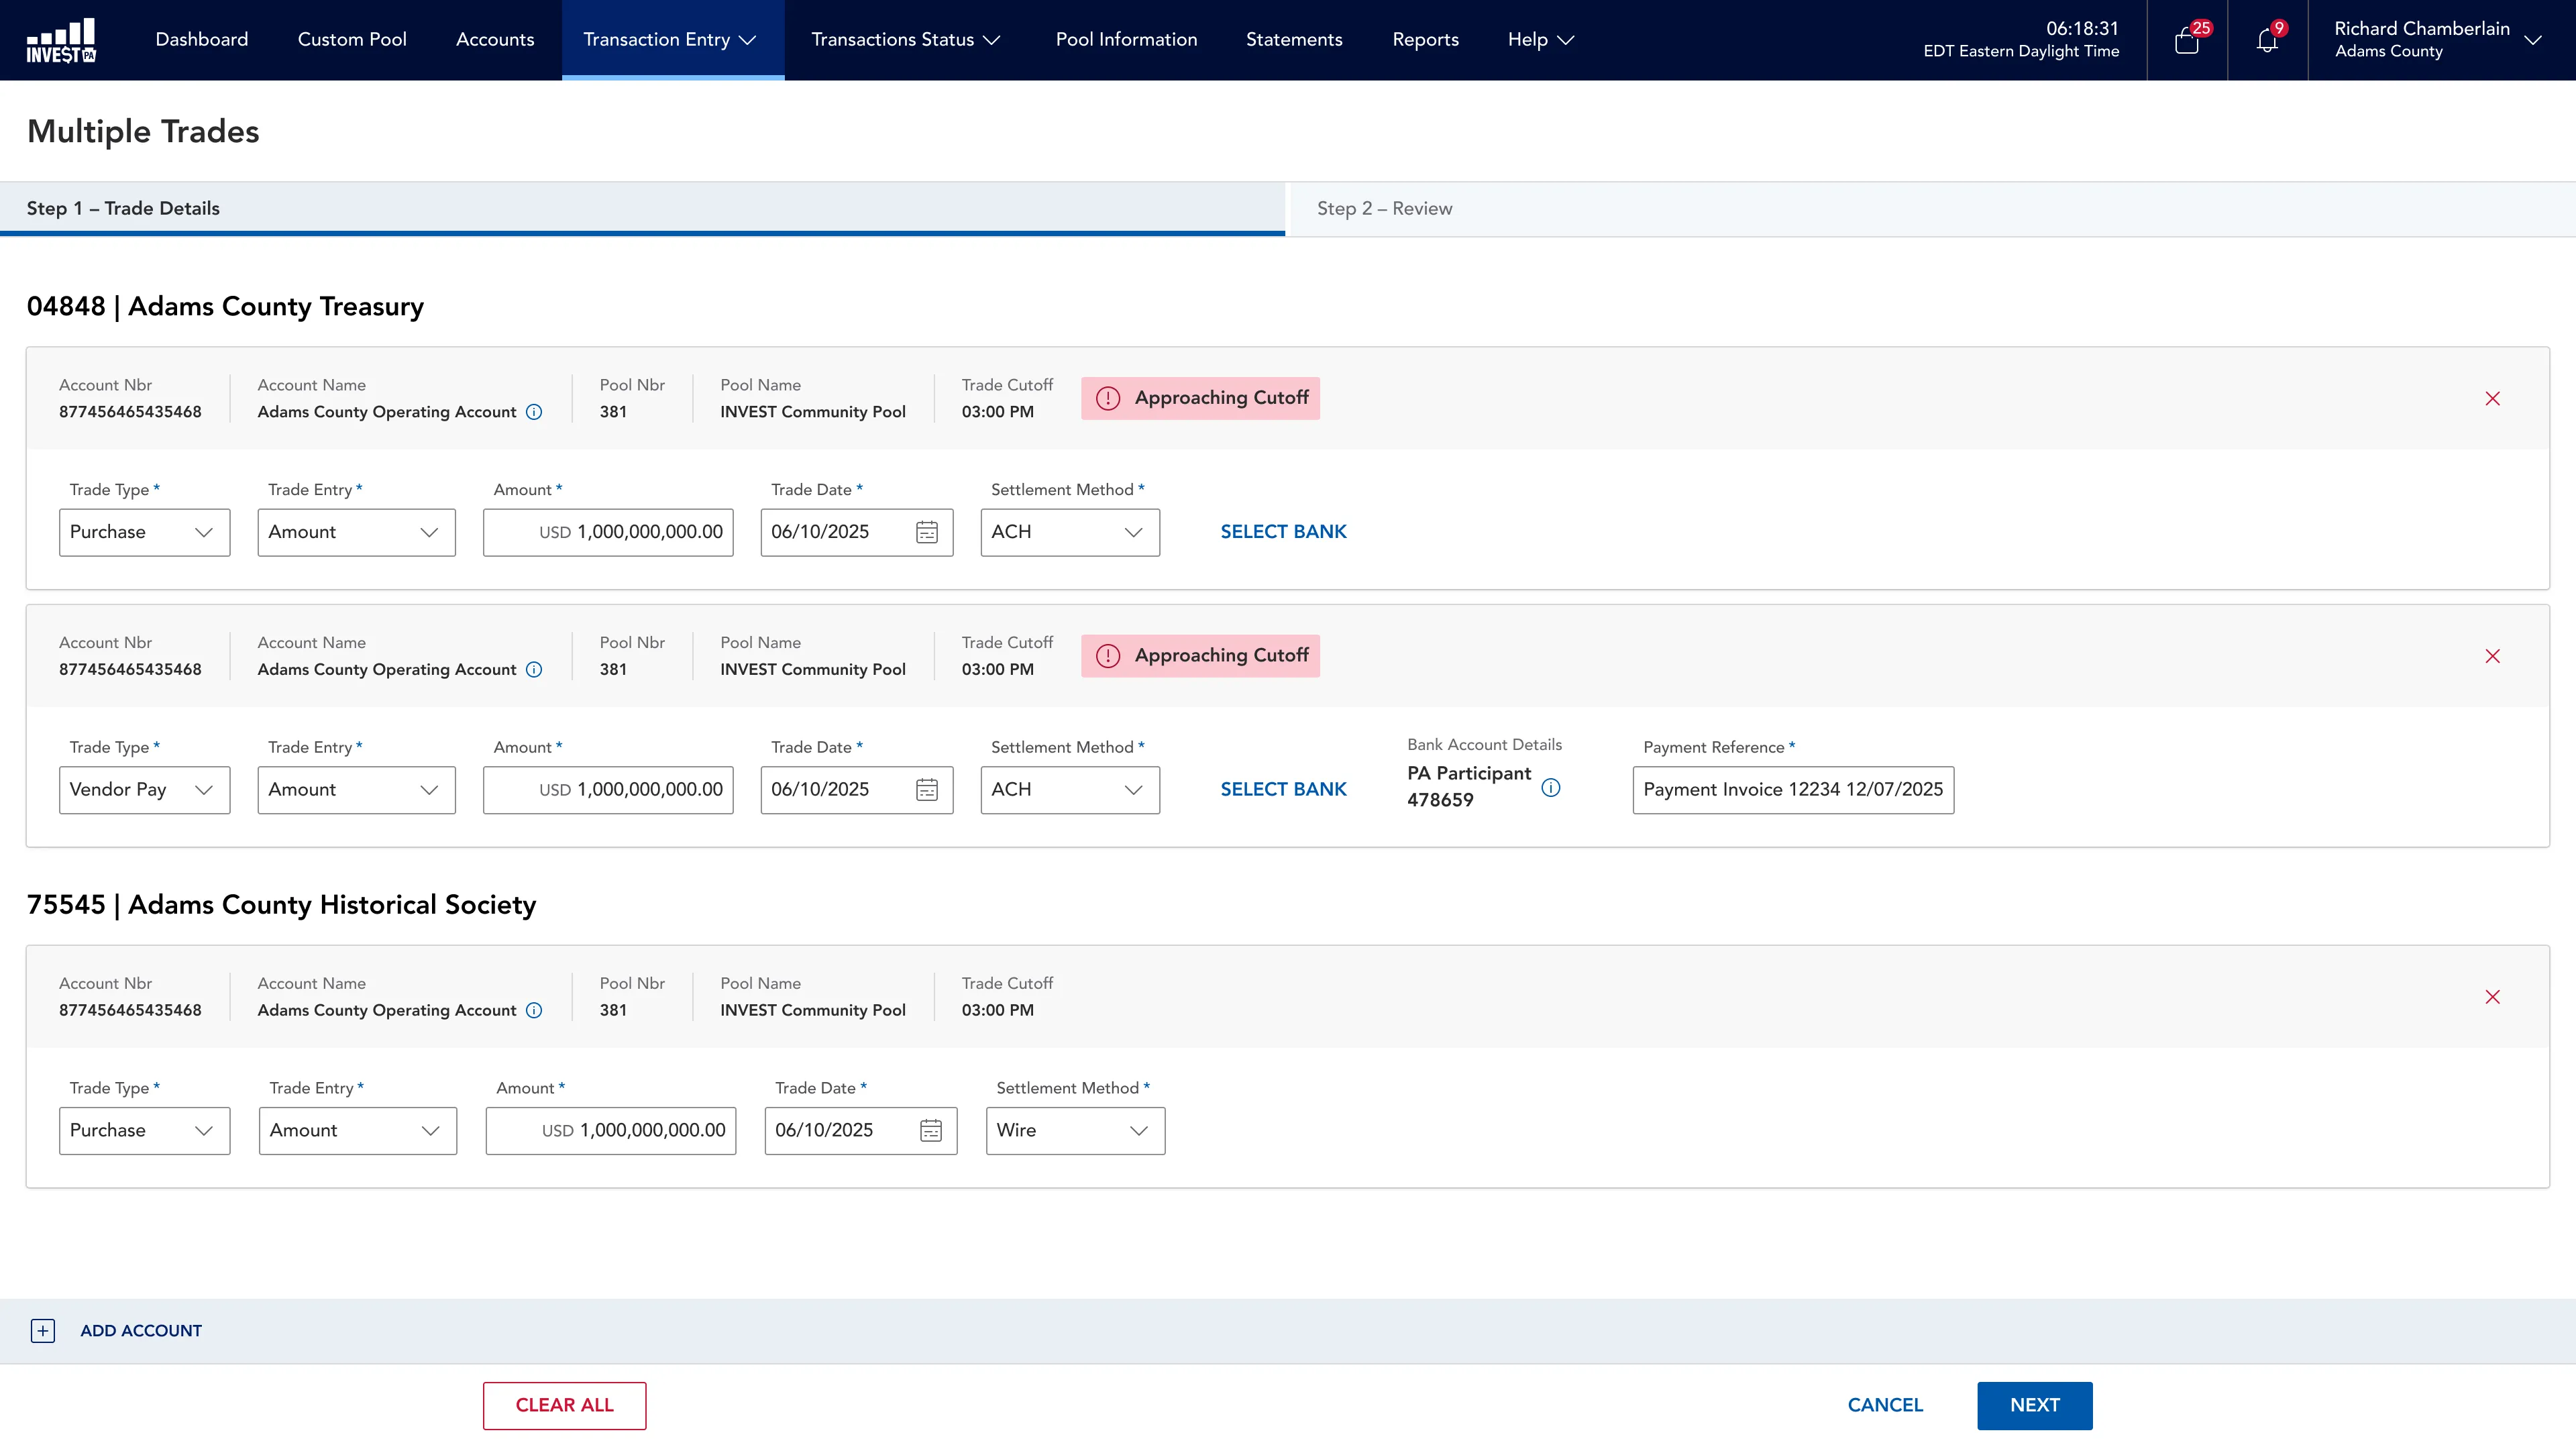Screen dimensions: 2576x1449
Task: Open the Transaction Entry menu
Action: click(x=672, y=40)
